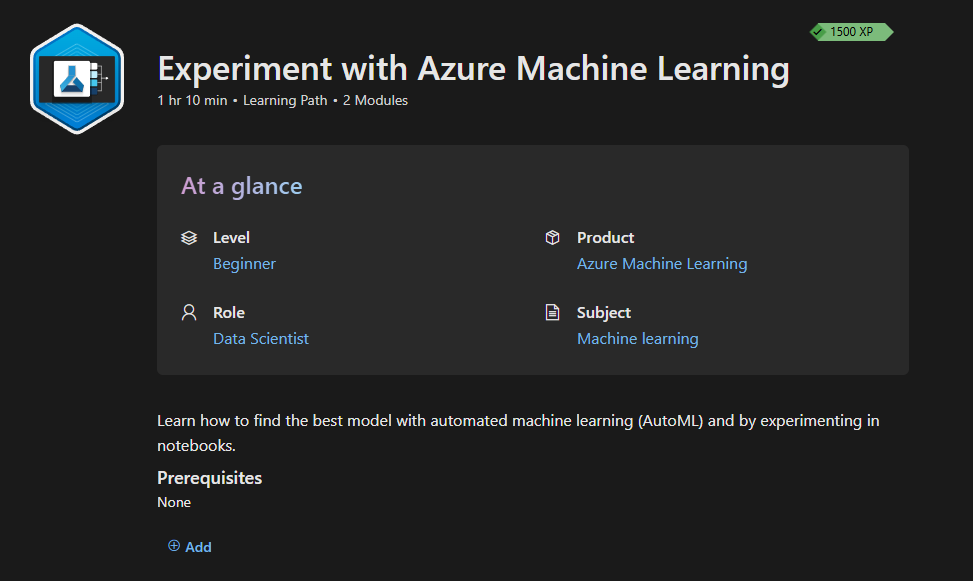Open the Beginner level link
This screenshot has height=581, width=973.
(244, 264)
